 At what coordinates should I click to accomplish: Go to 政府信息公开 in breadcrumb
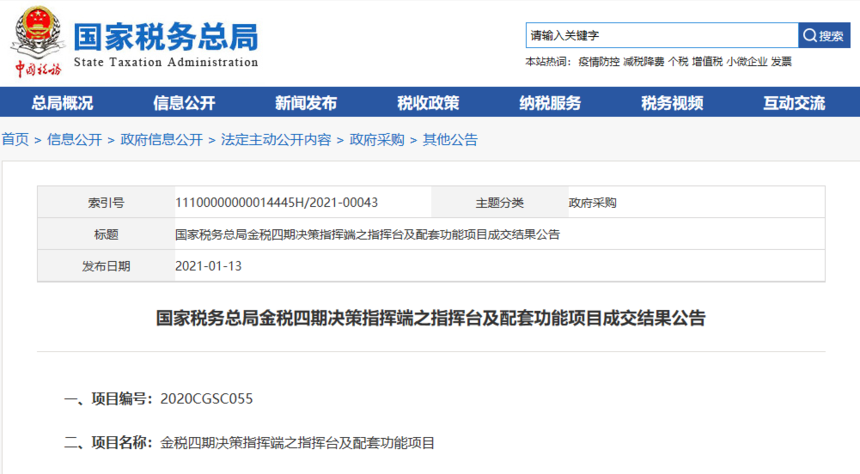pos(162,139)
